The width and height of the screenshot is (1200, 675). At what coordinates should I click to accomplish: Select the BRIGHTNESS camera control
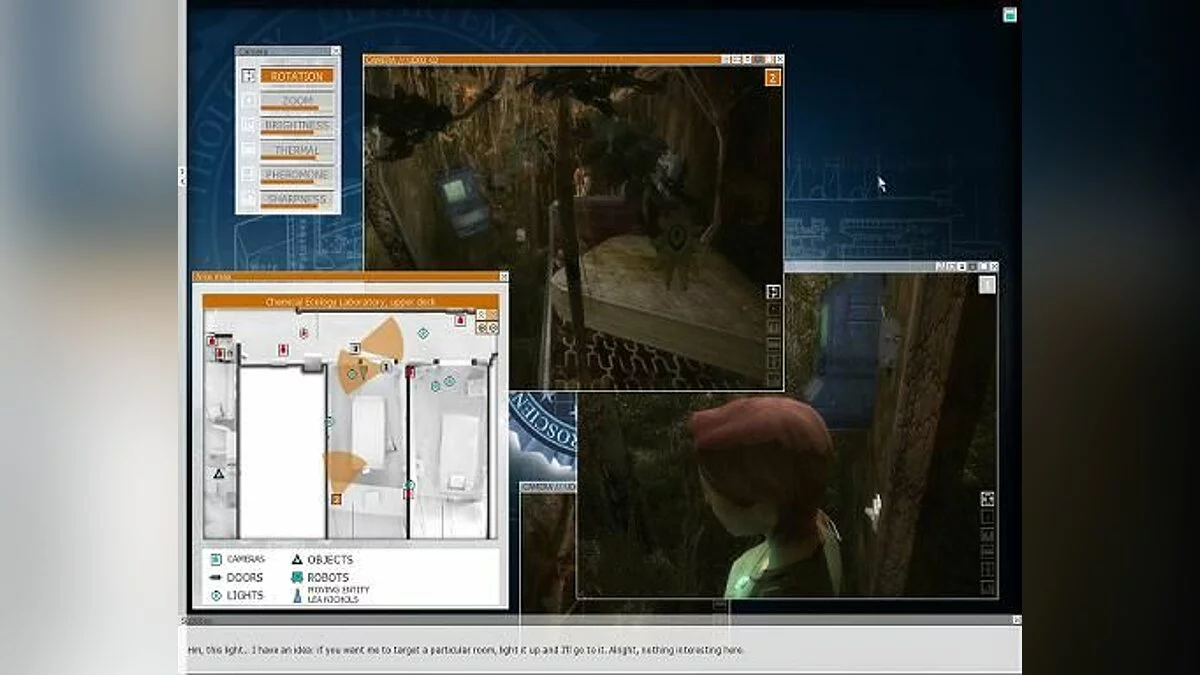point(297,126)
